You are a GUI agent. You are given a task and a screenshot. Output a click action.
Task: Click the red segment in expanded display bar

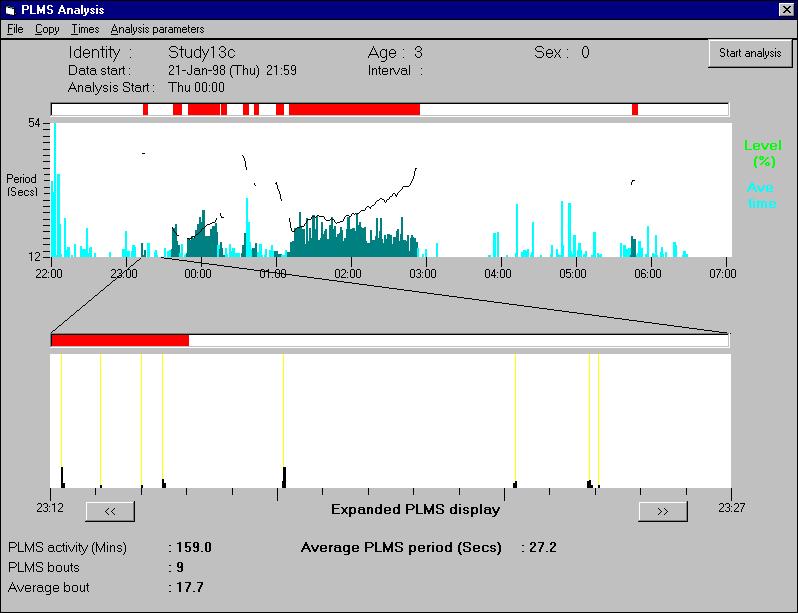click(x=120, y=341)
